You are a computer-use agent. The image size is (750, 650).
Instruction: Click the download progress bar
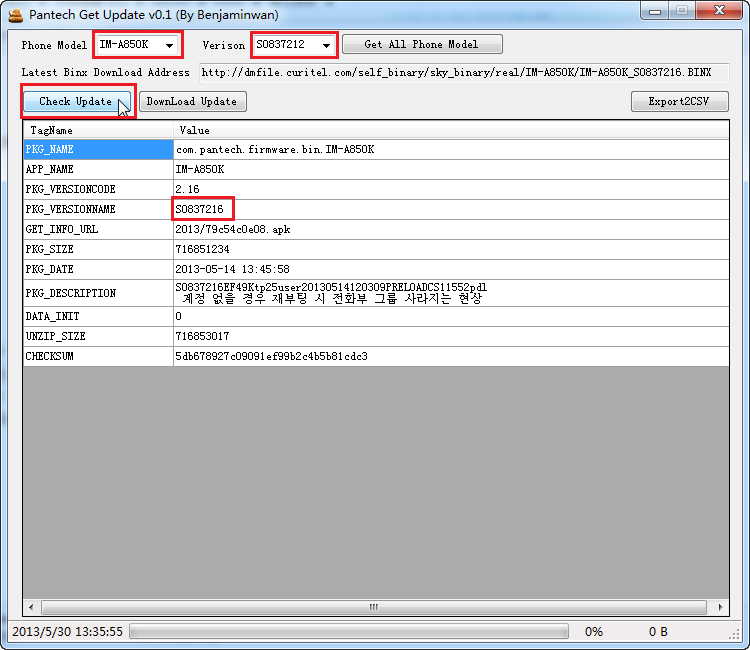click(x=349, y=632)
